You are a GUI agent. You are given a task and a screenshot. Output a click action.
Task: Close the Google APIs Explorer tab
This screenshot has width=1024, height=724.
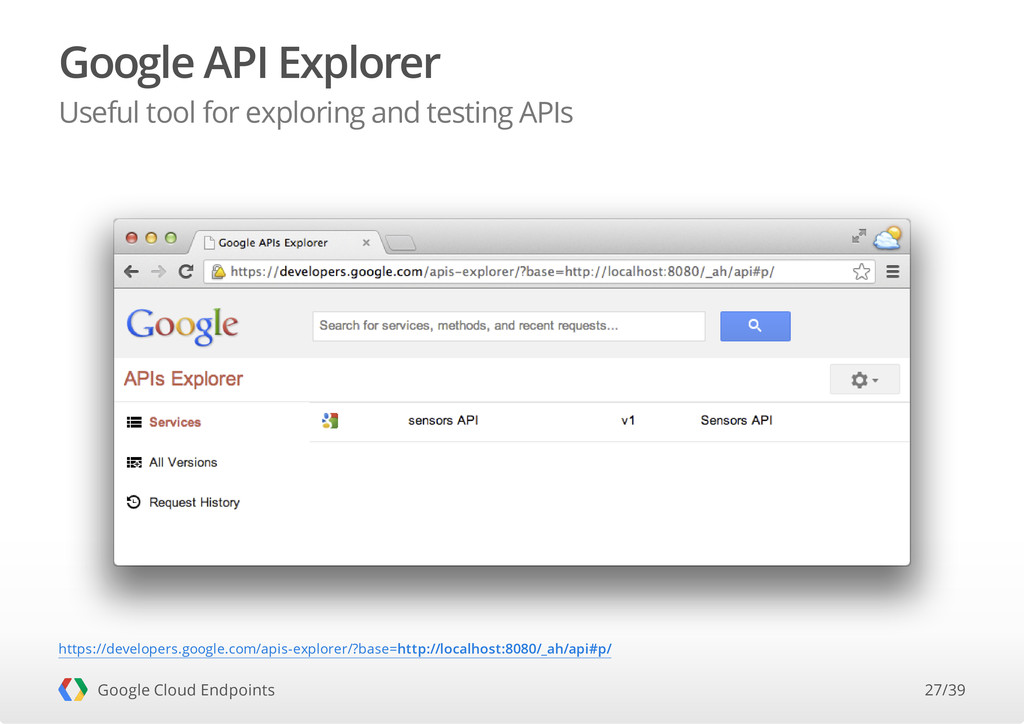coord(366,243)
